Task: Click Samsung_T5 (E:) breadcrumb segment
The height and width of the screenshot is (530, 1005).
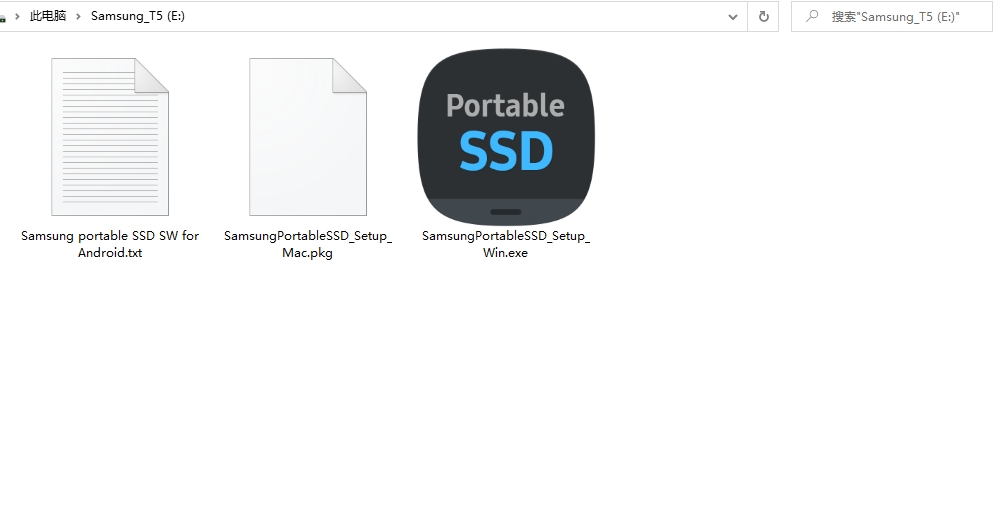Action: tap(138, 16)
